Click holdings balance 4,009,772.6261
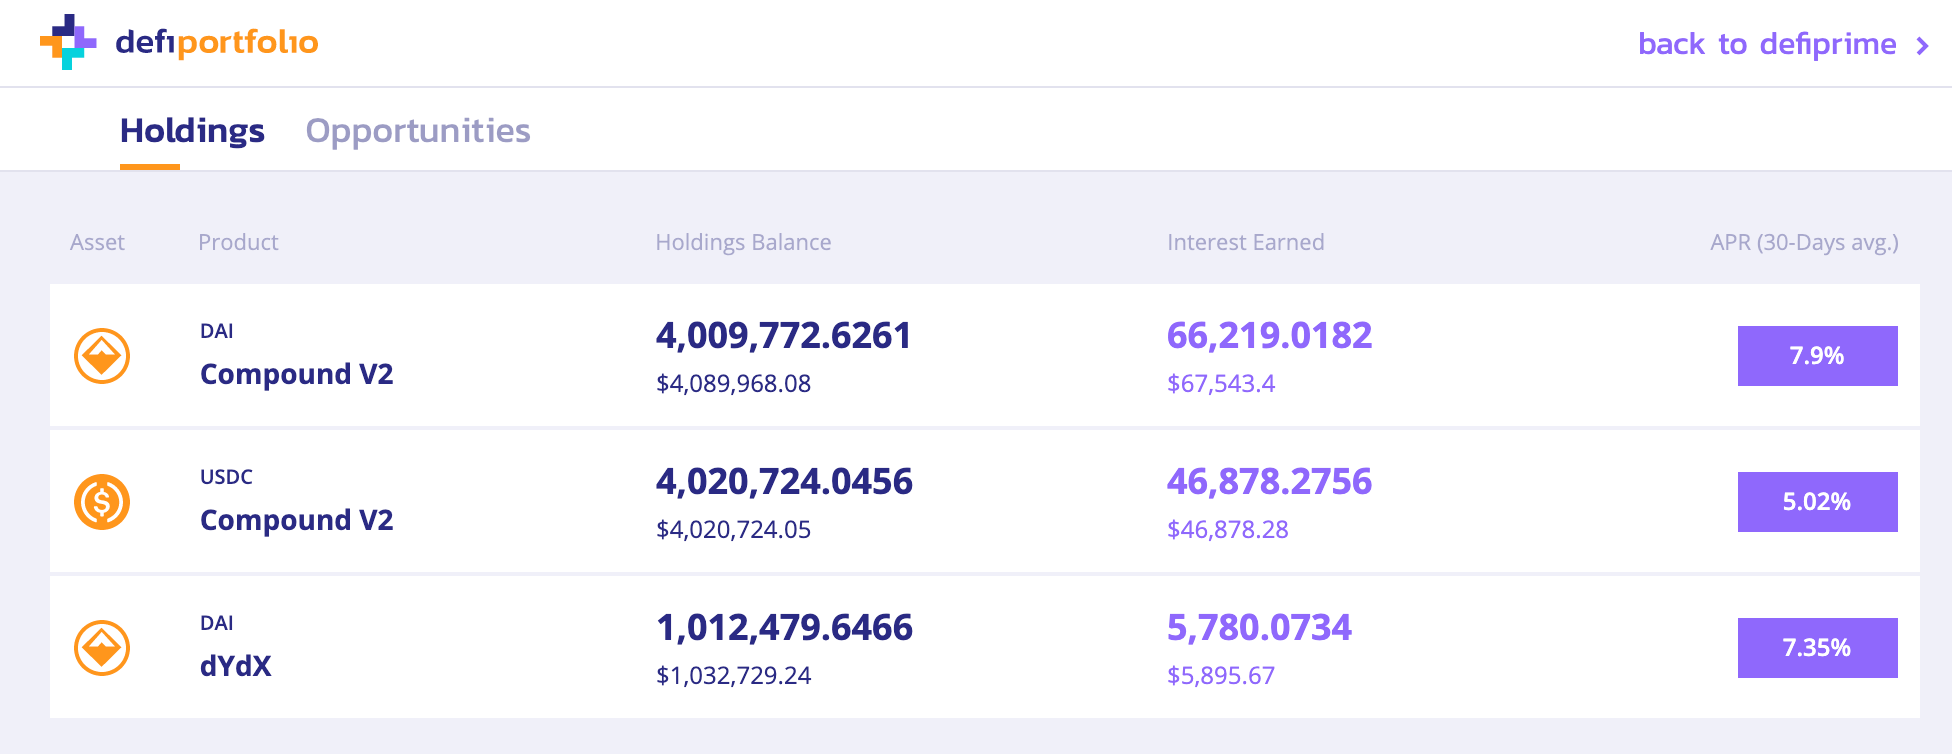The image size is (1952, 754). (784, 336)
